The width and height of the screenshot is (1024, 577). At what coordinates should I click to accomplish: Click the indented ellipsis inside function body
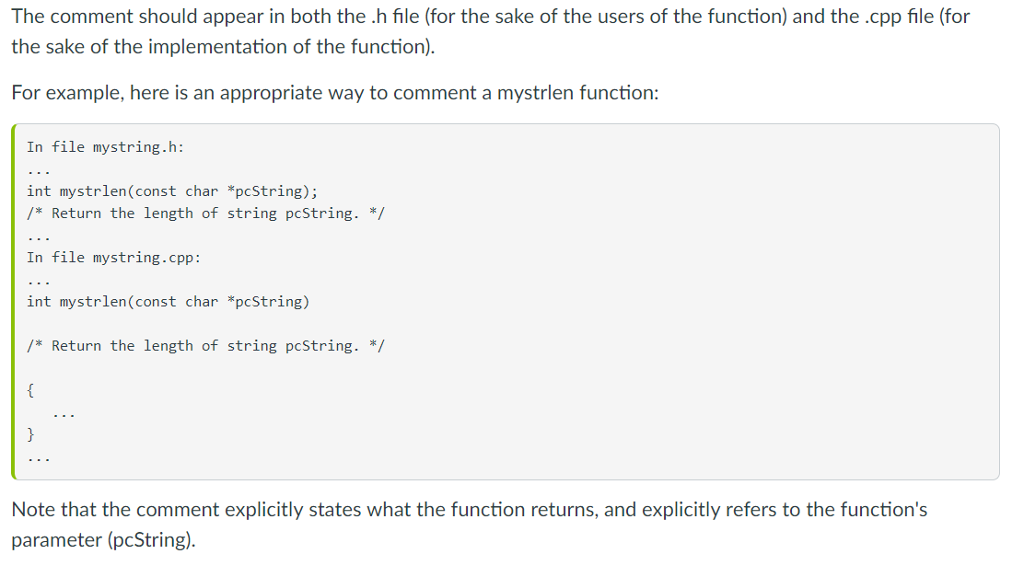(x=64, y=414)
